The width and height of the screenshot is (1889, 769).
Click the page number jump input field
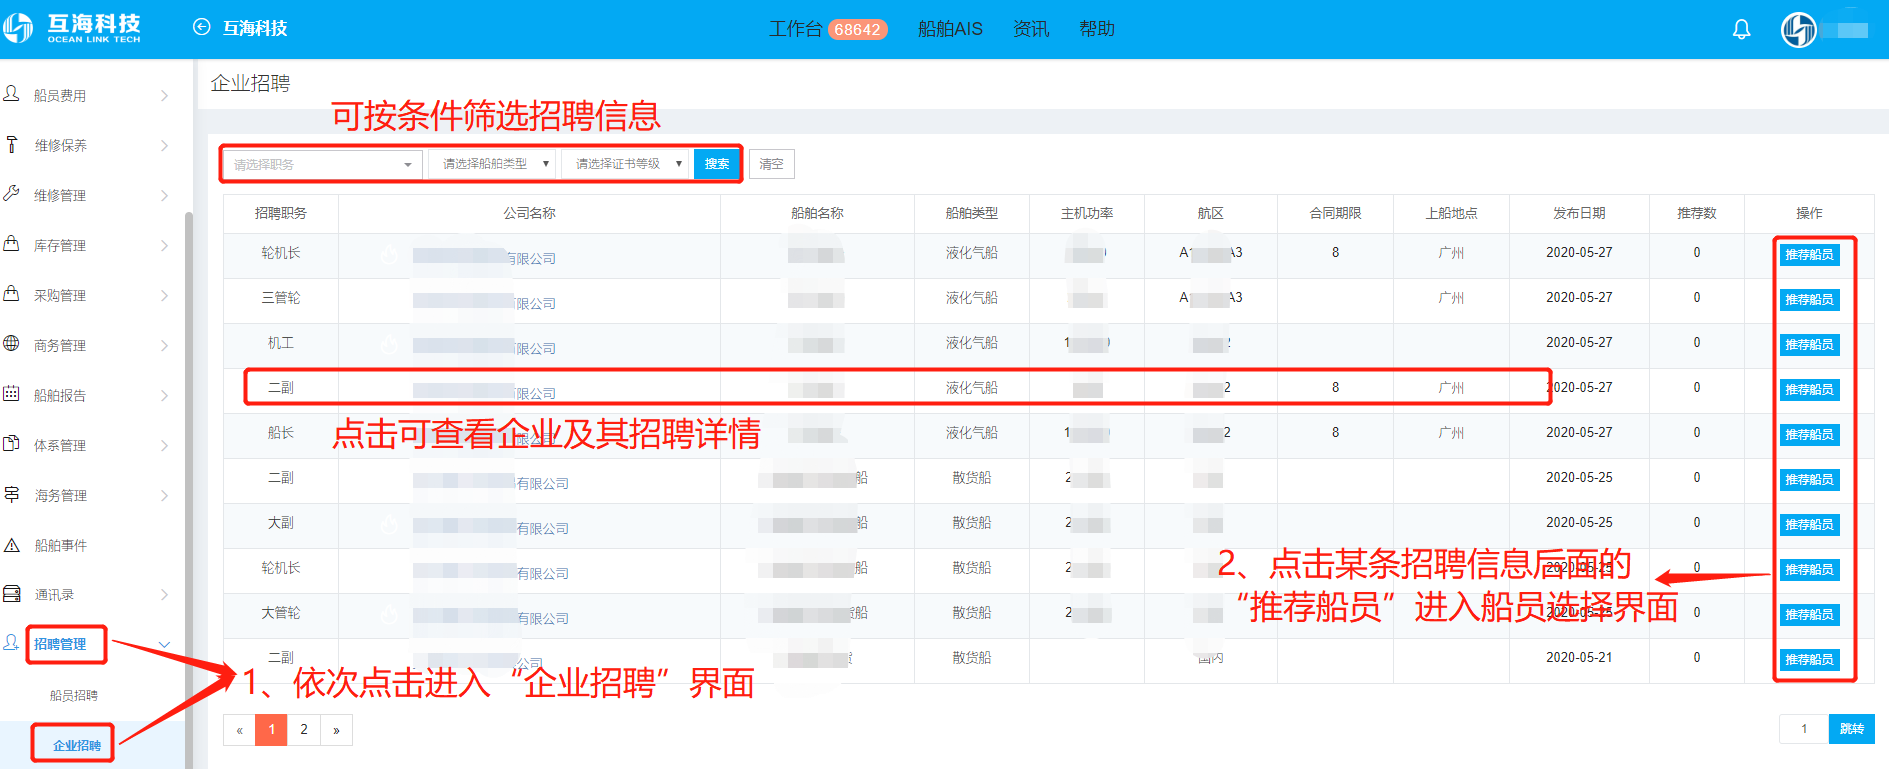[x=1804, y=729]
